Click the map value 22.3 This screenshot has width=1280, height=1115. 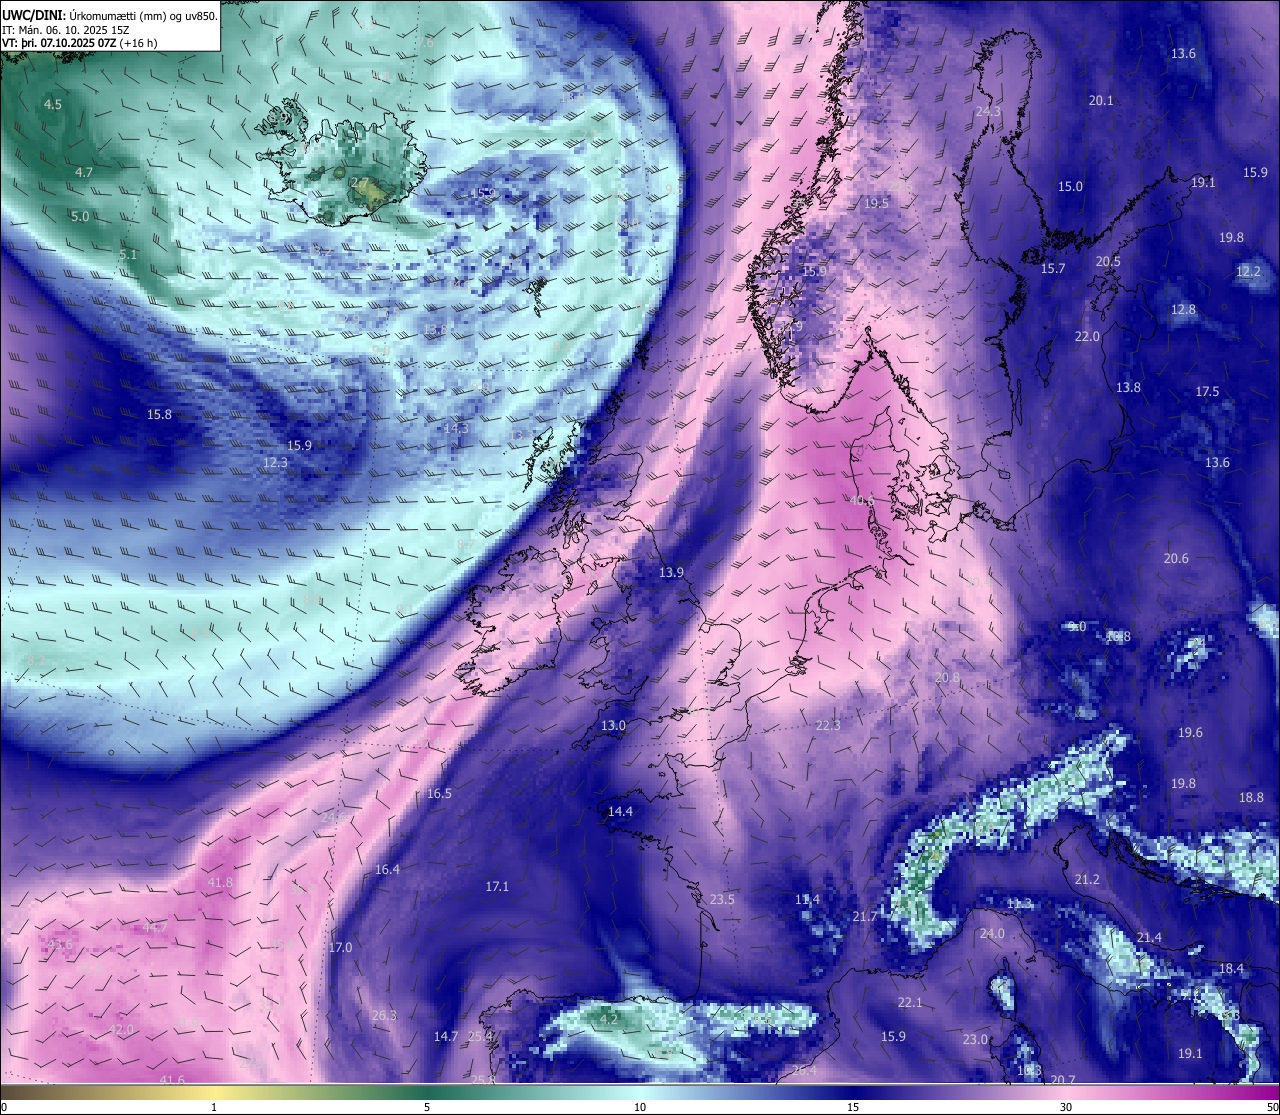828,725
